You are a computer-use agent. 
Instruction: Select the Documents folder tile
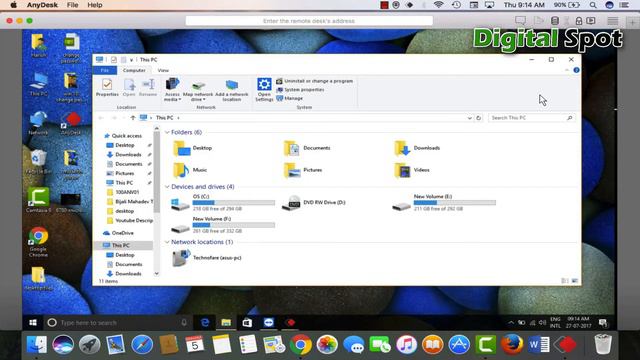pyautogui.click(x=307, y=148)
